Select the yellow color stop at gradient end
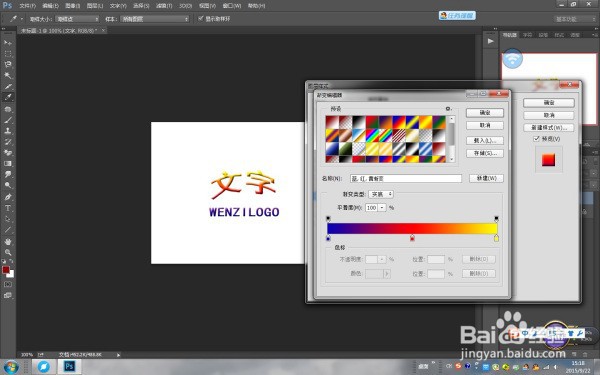This screenshot has height=375, width=600. [496, 238]
